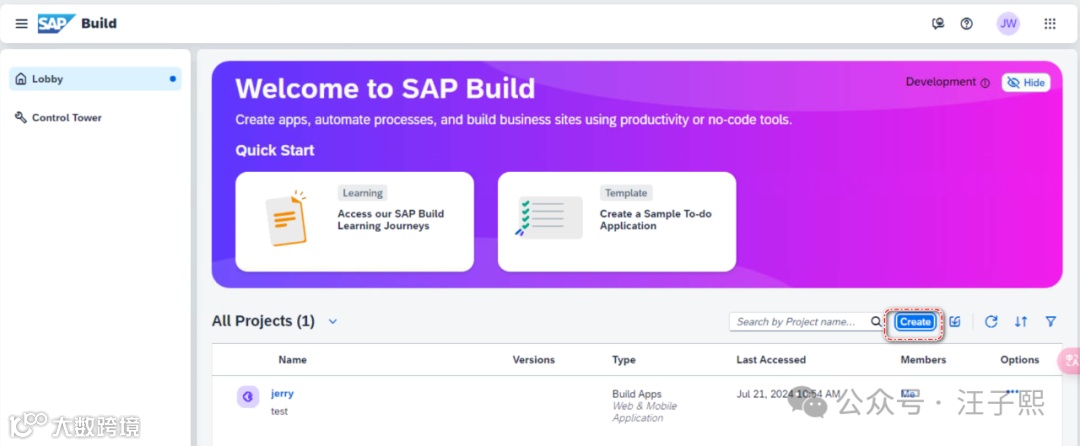
Task: Refresh the projects list
Action: pos(991,322)
